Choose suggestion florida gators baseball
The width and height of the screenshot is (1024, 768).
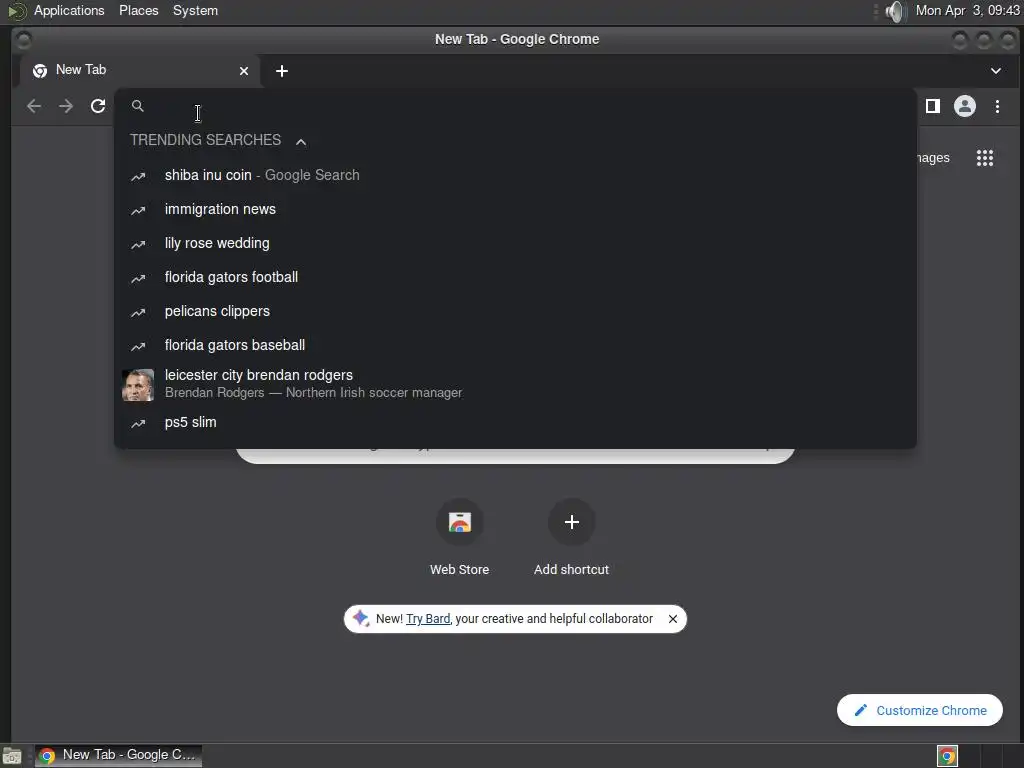pyautogui.click(x=515, y=345)
